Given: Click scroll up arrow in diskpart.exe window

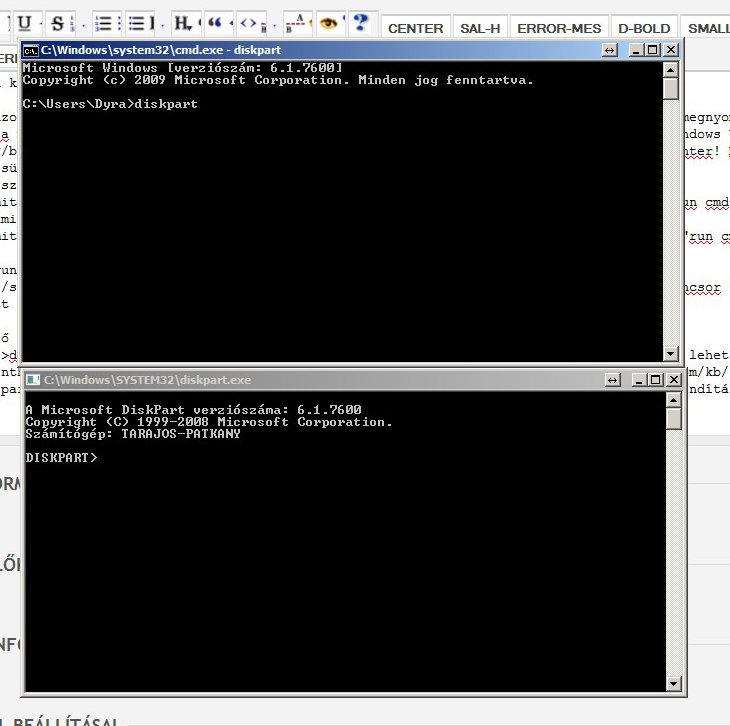Looking at the screenshot, I should point(674,400).
